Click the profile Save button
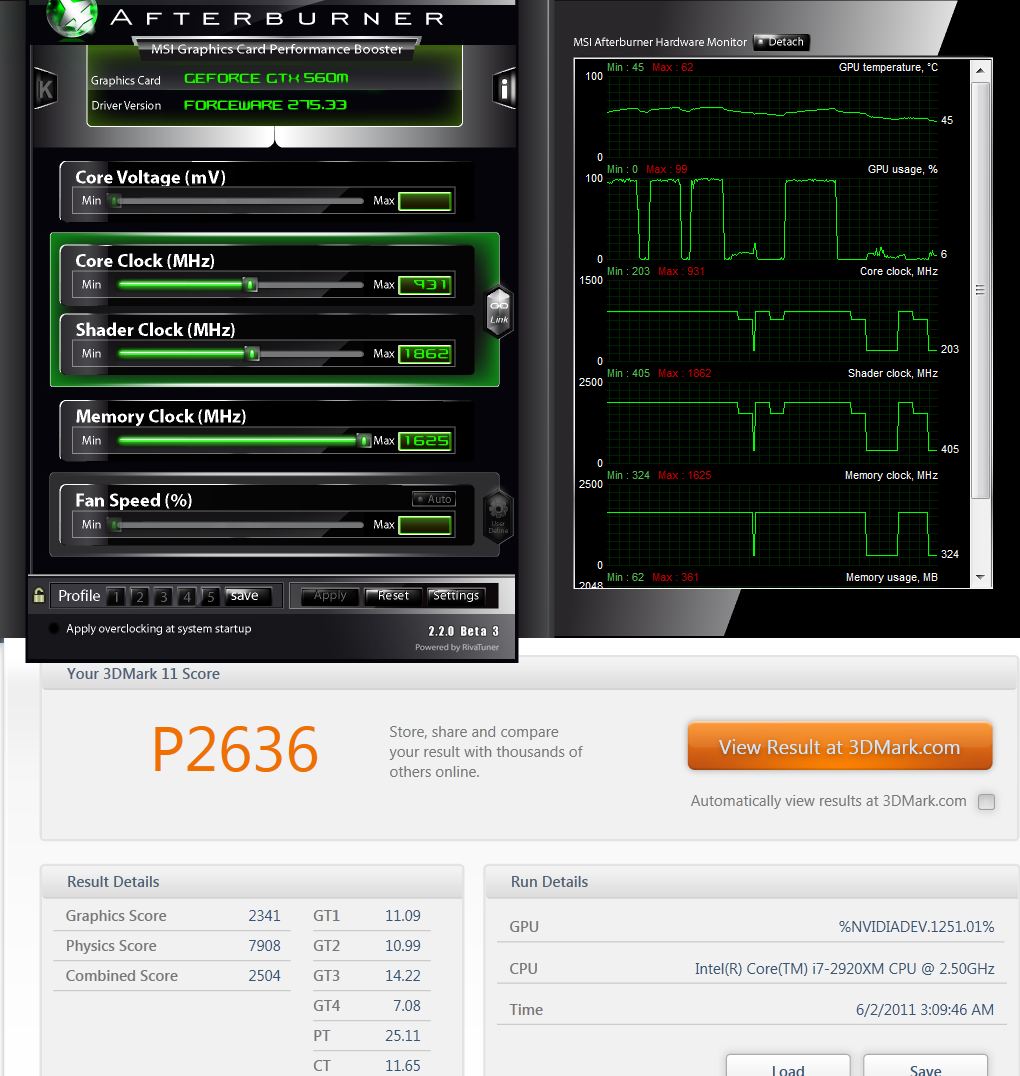Screen dimensions: 1020x1076 (248, 596)
